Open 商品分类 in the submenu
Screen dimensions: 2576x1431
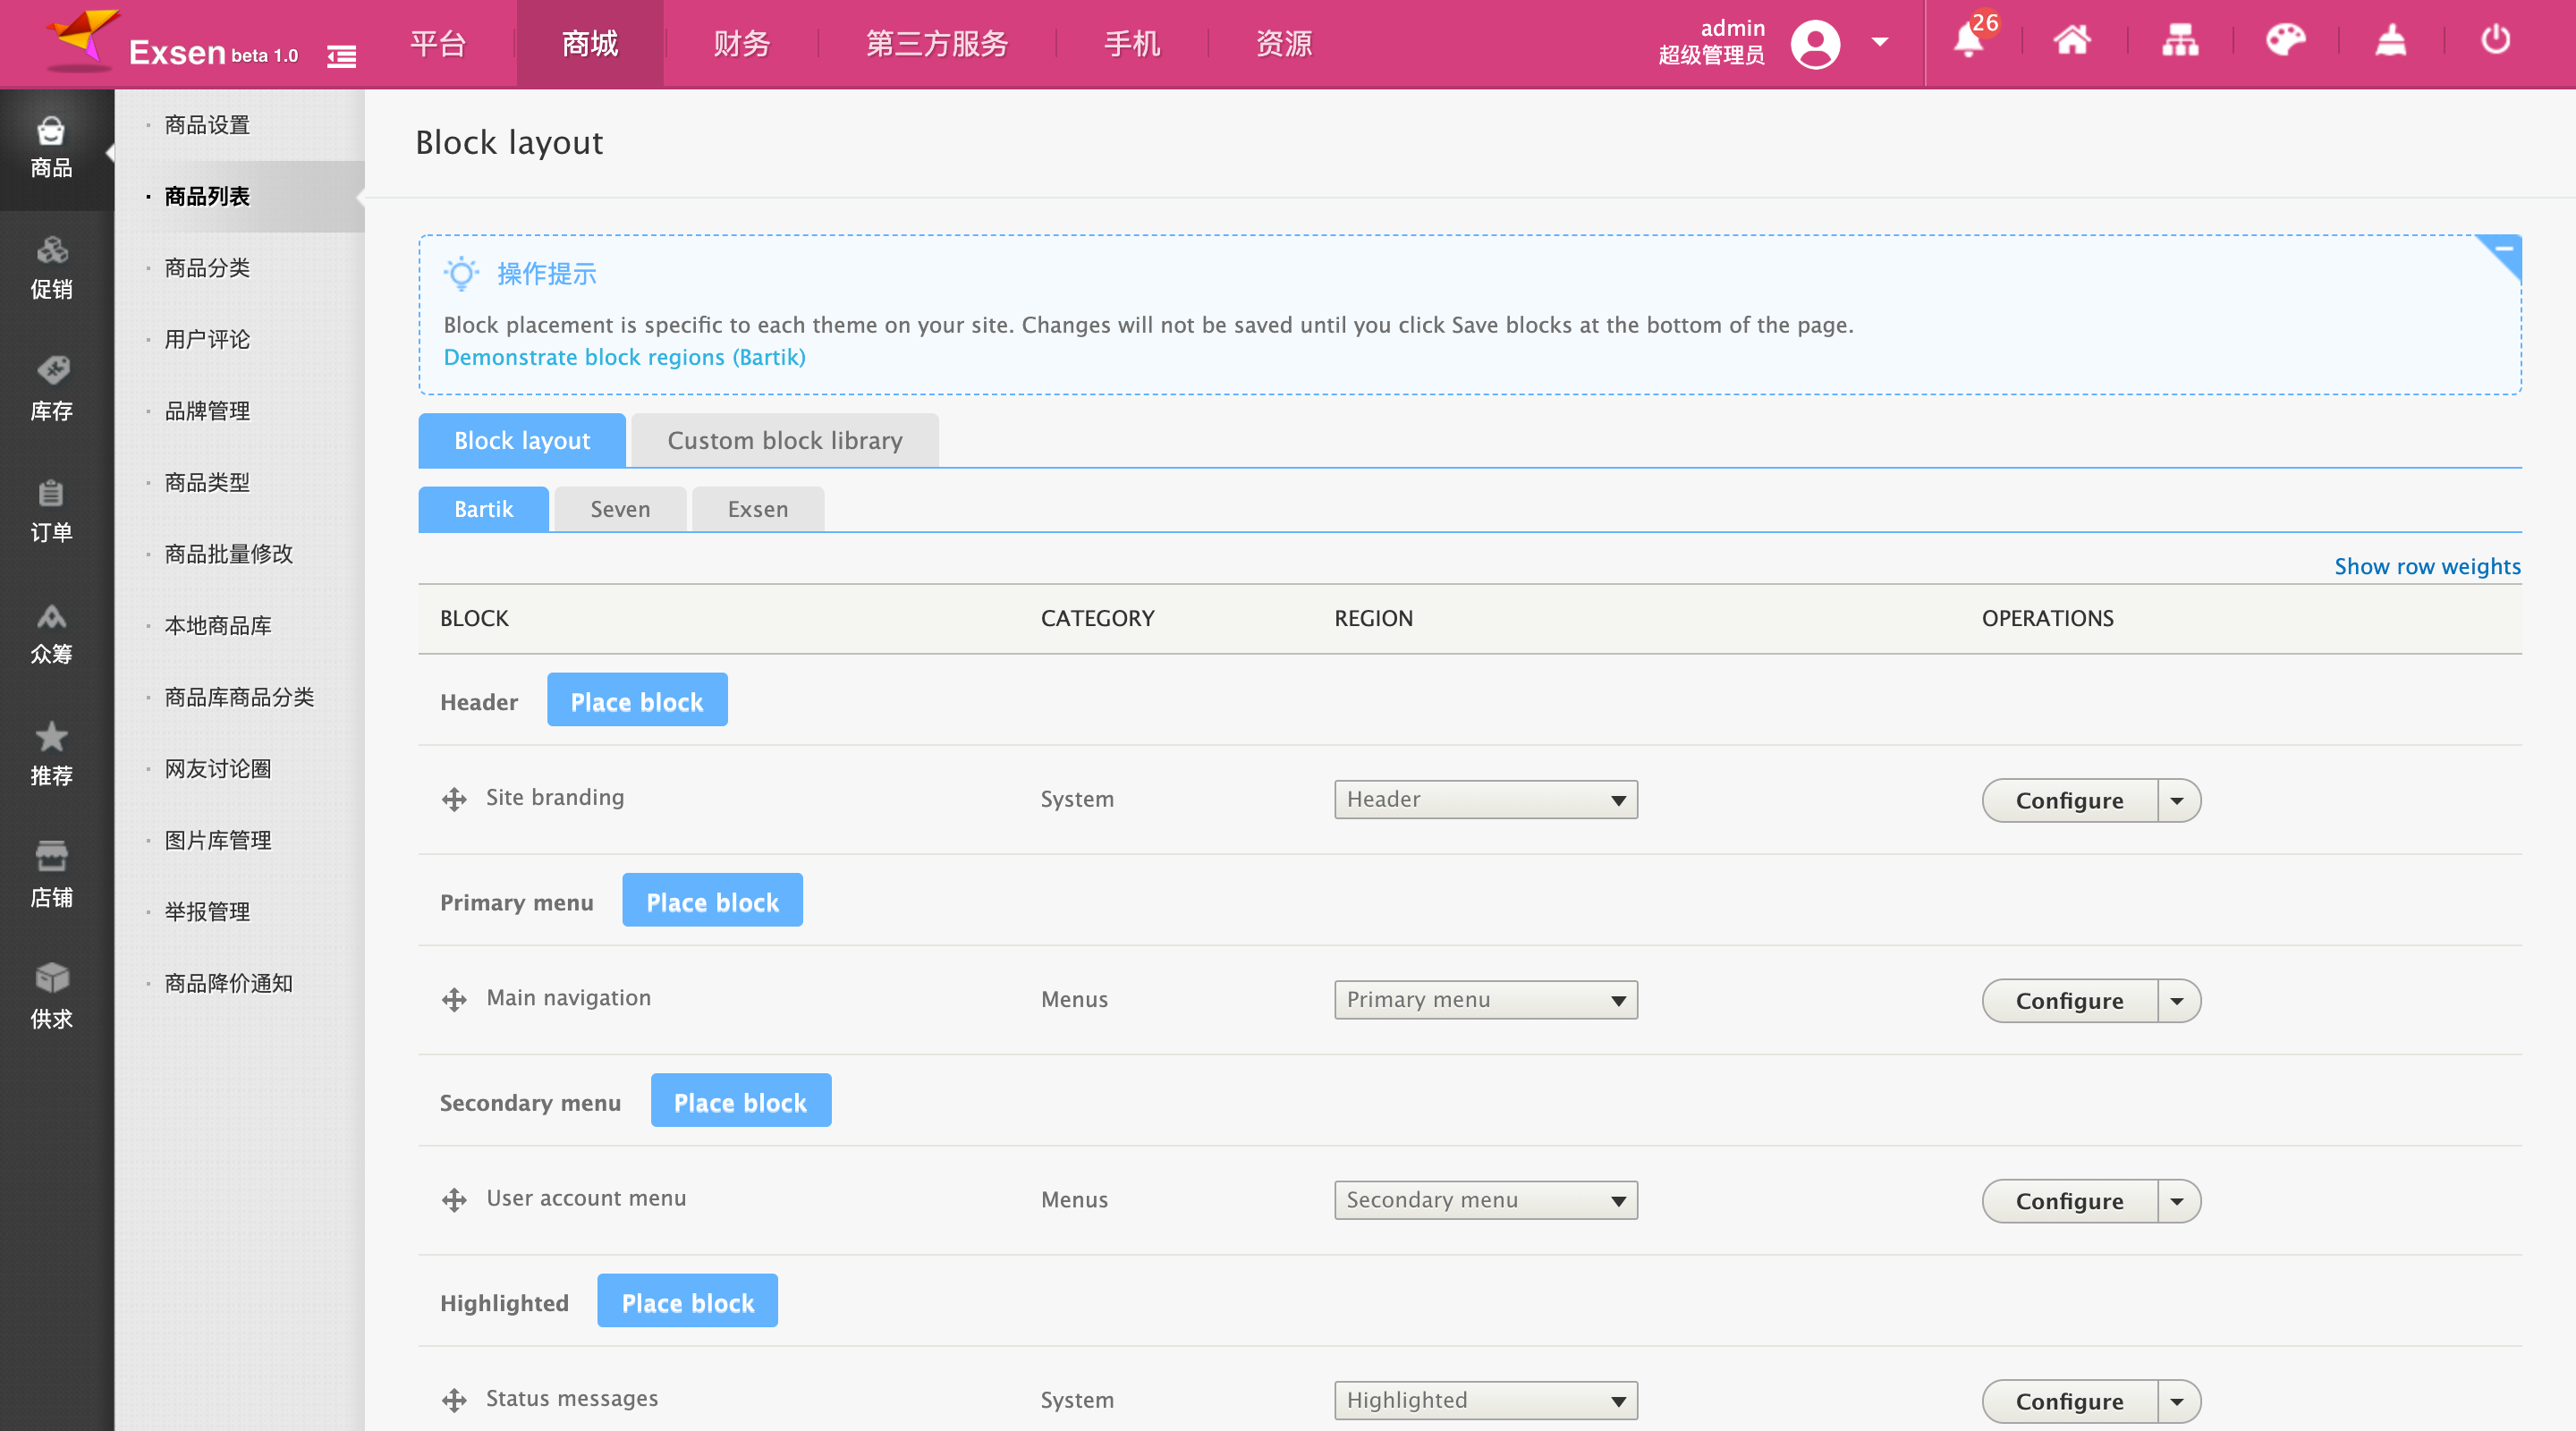(x=207, y=268)
